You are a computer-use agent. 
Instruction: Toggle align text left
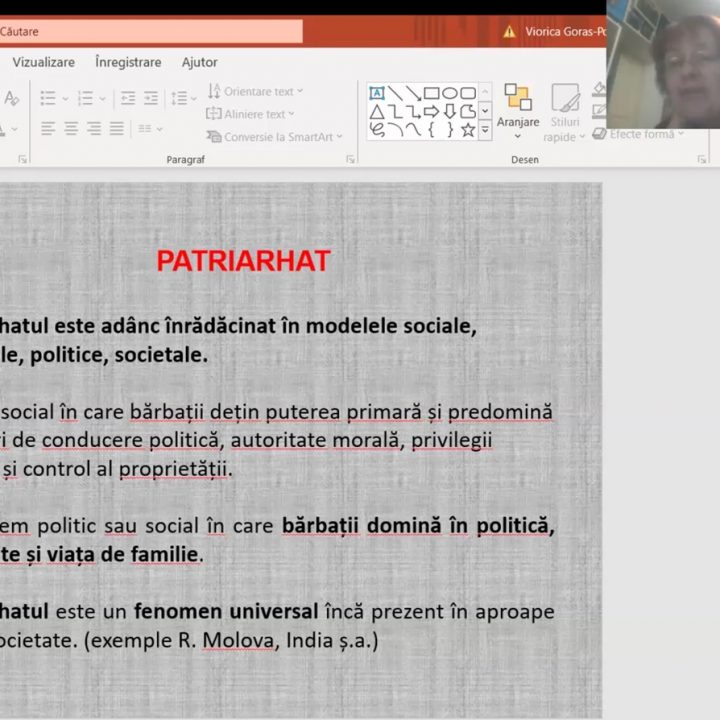pyautogui.click(x=48, y=128)
